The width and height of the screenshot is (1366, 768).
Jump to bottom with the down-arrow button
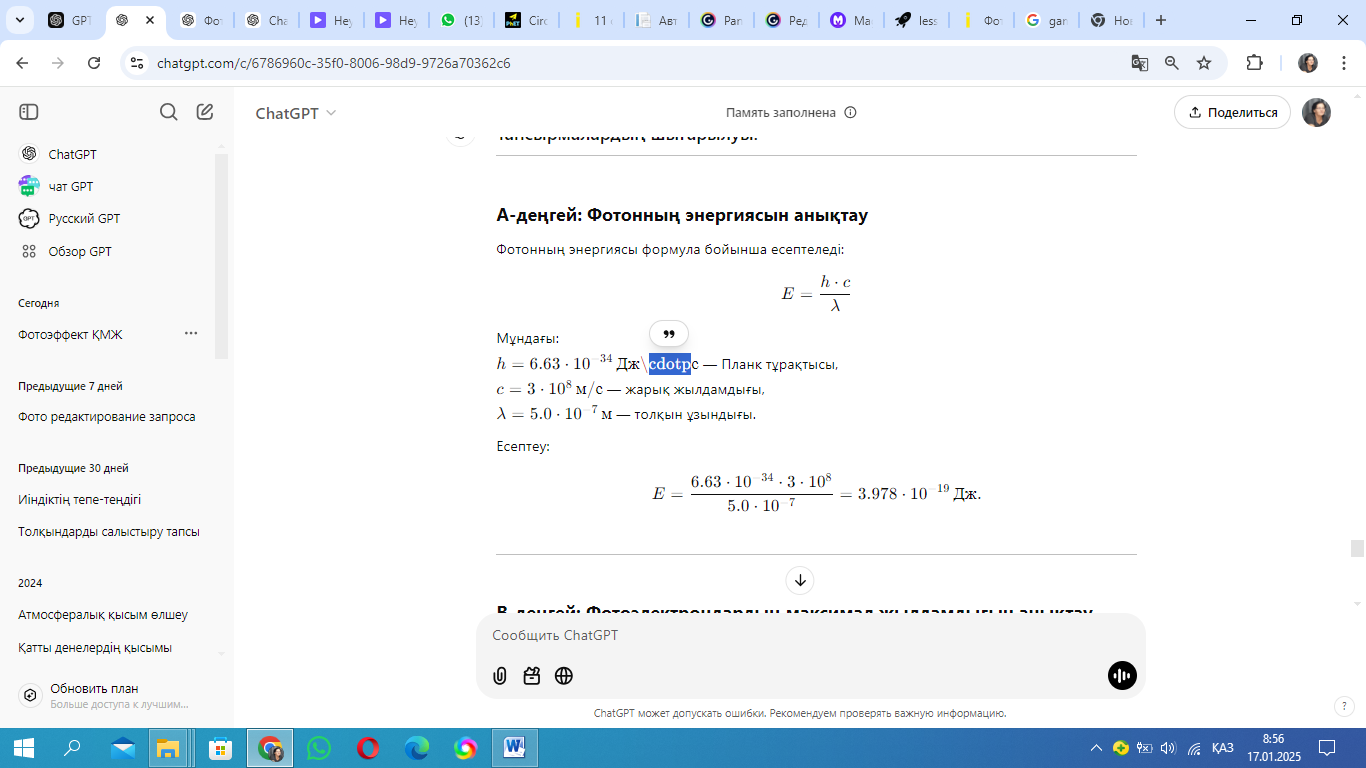point(799,580)
